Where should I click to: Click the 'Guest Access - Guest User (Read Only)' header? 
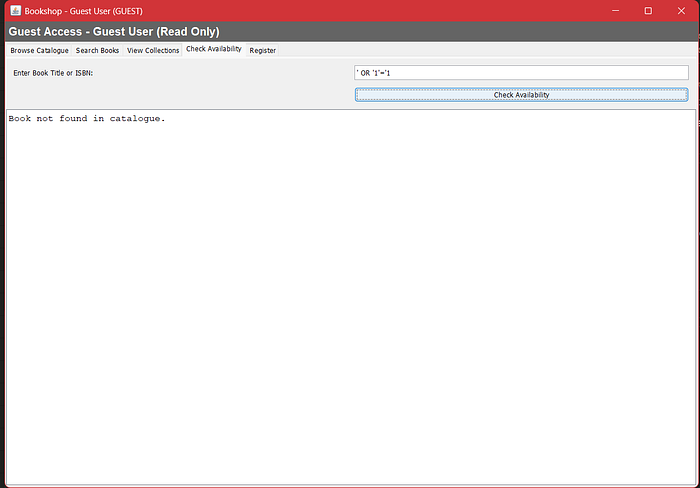click(x=114, y=32)
